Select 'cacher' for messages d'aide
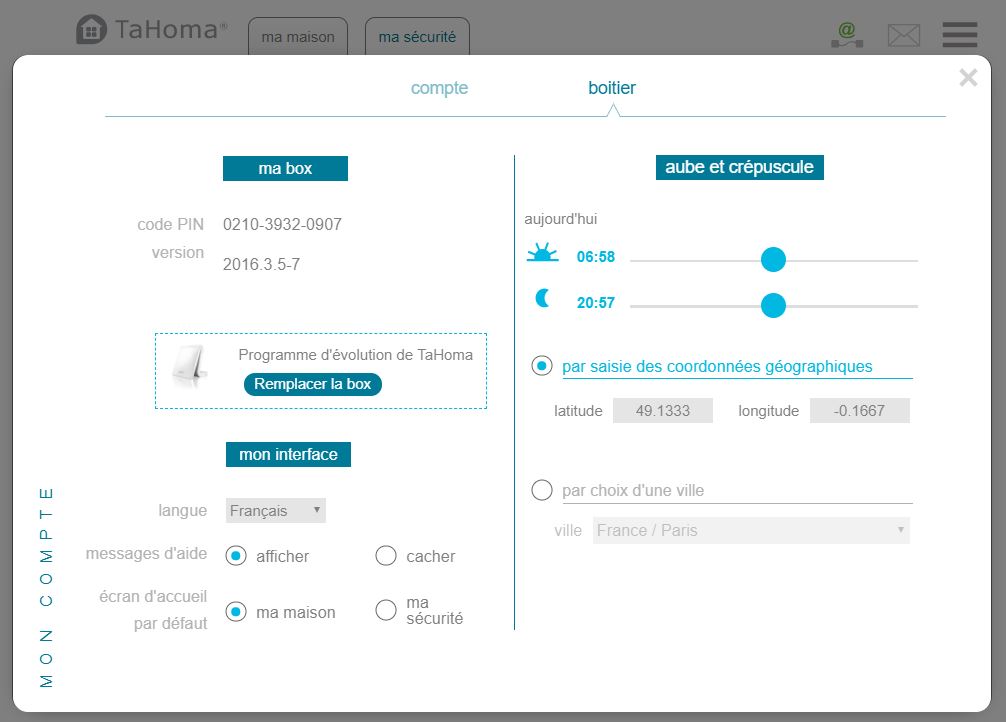This screenshot has height=722, width=1006. click(386, 556)
